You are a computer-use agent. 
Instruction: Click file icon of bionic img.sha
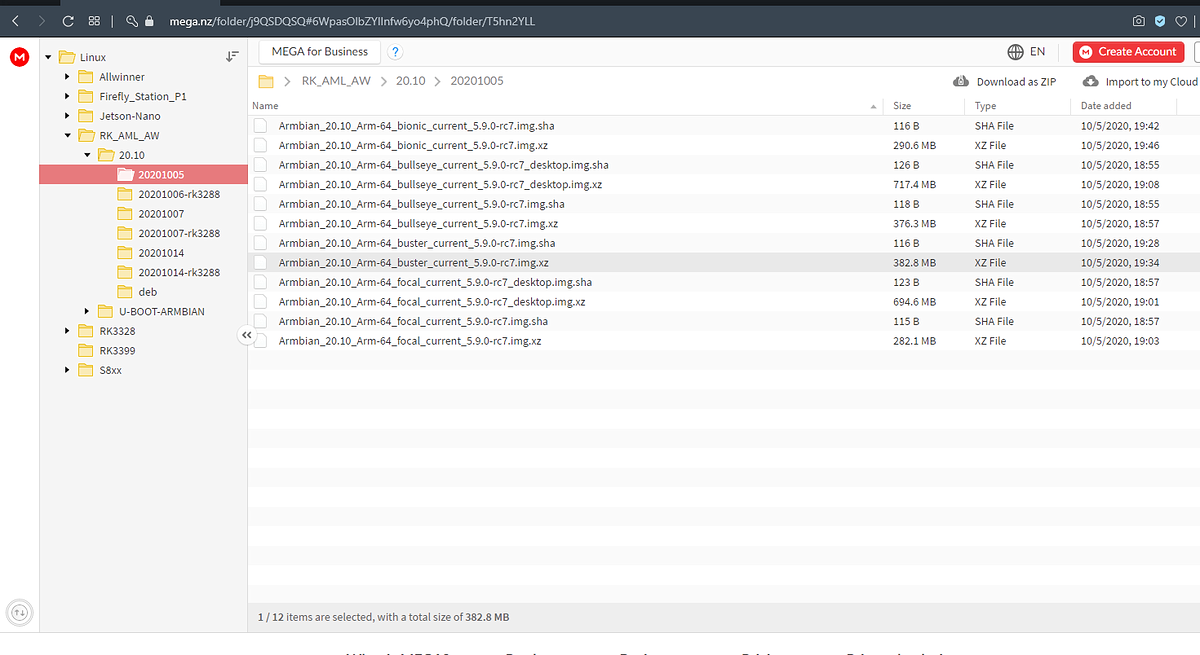point(260,126)
